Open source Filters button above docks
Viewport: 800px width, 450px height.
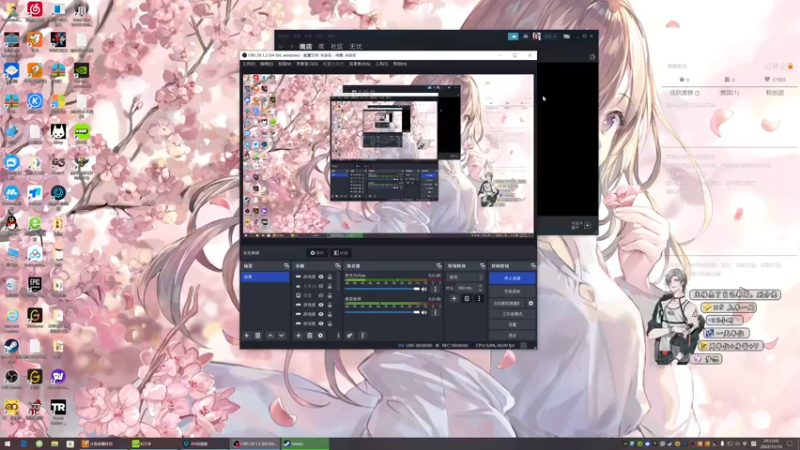tap(340, 253)
